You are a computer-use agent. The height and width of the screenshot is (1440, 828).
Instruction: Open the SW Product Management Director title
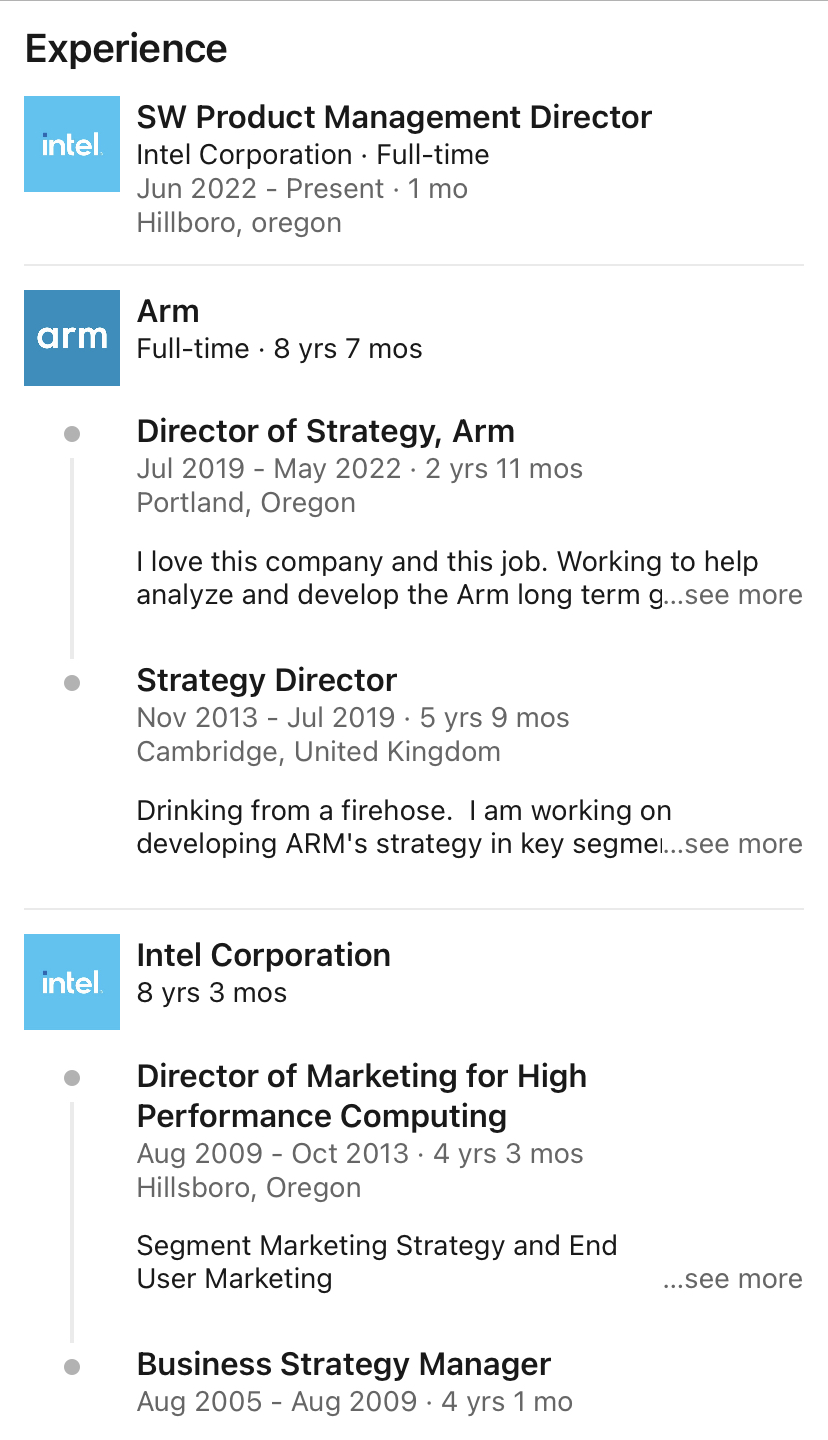(x=394, y=117)
